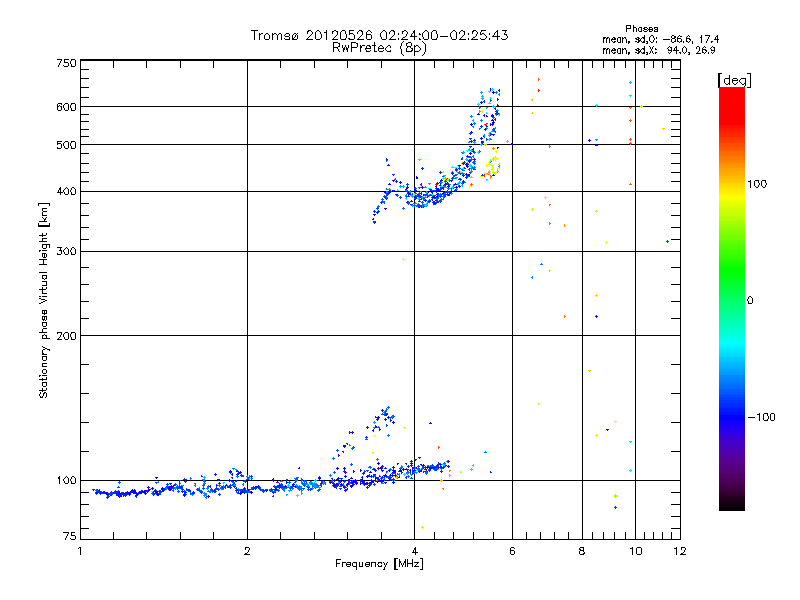
Task: Click the x-axis tick label '8'
Action: click(x=582, y=551)
